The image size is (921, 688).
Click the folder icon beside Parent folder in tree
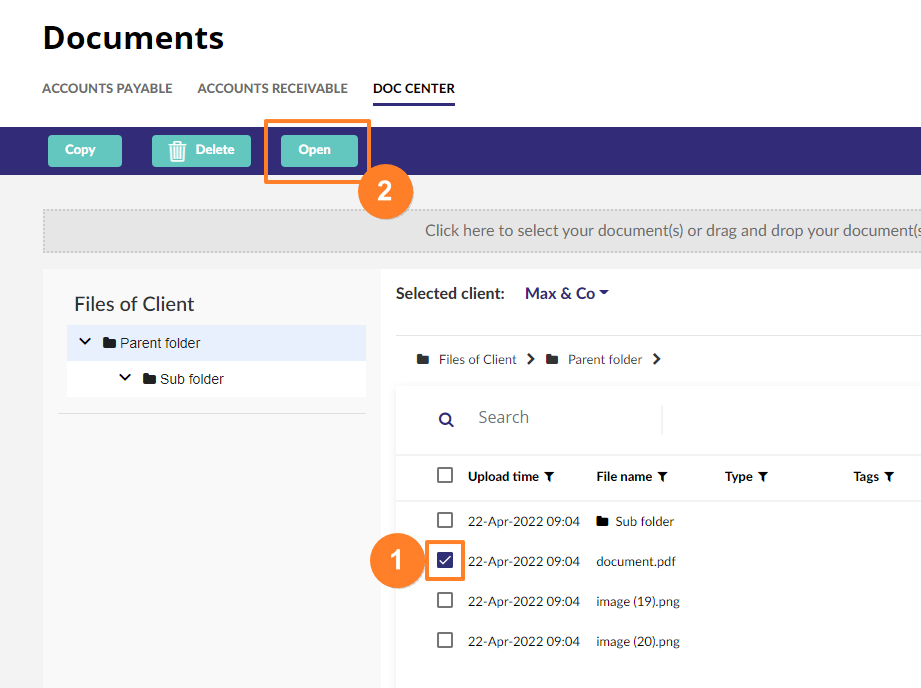(x=109, y=343)
